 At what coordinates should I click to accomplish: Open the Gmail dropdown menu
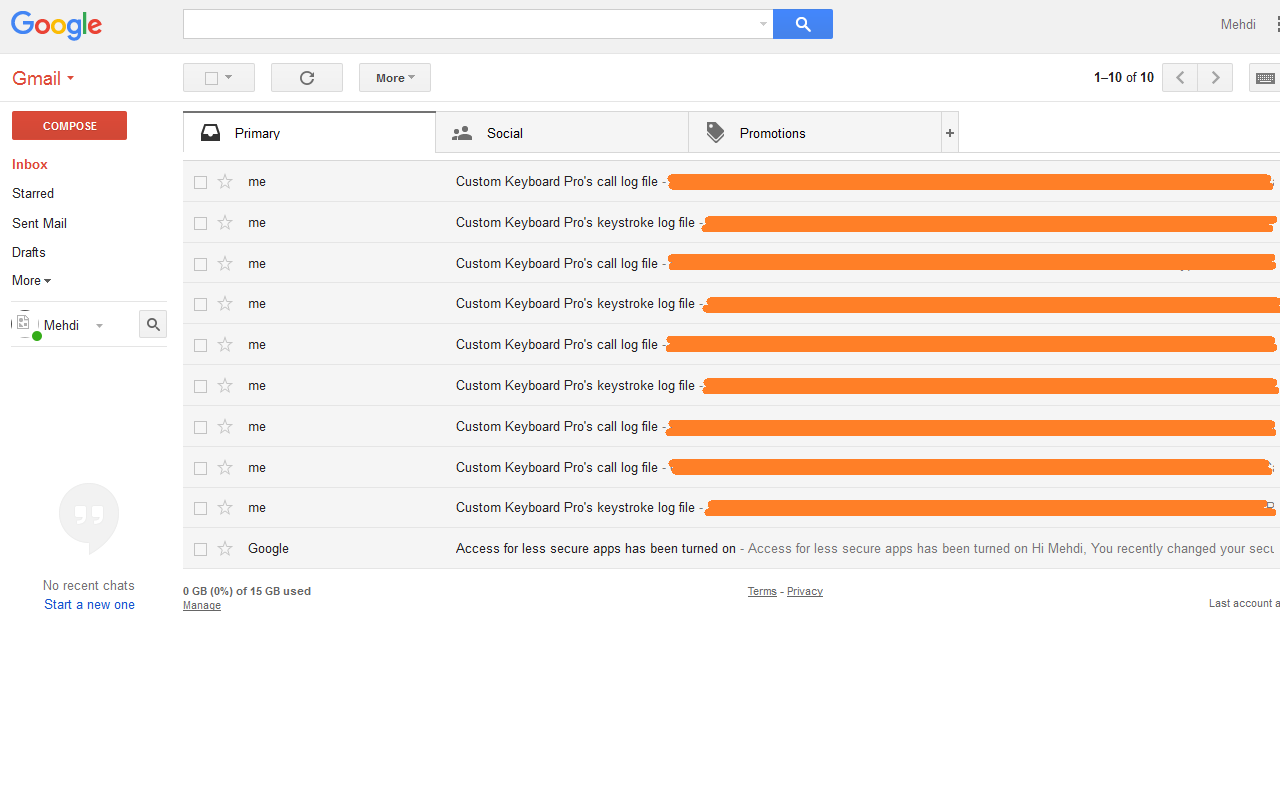[43, 78]
